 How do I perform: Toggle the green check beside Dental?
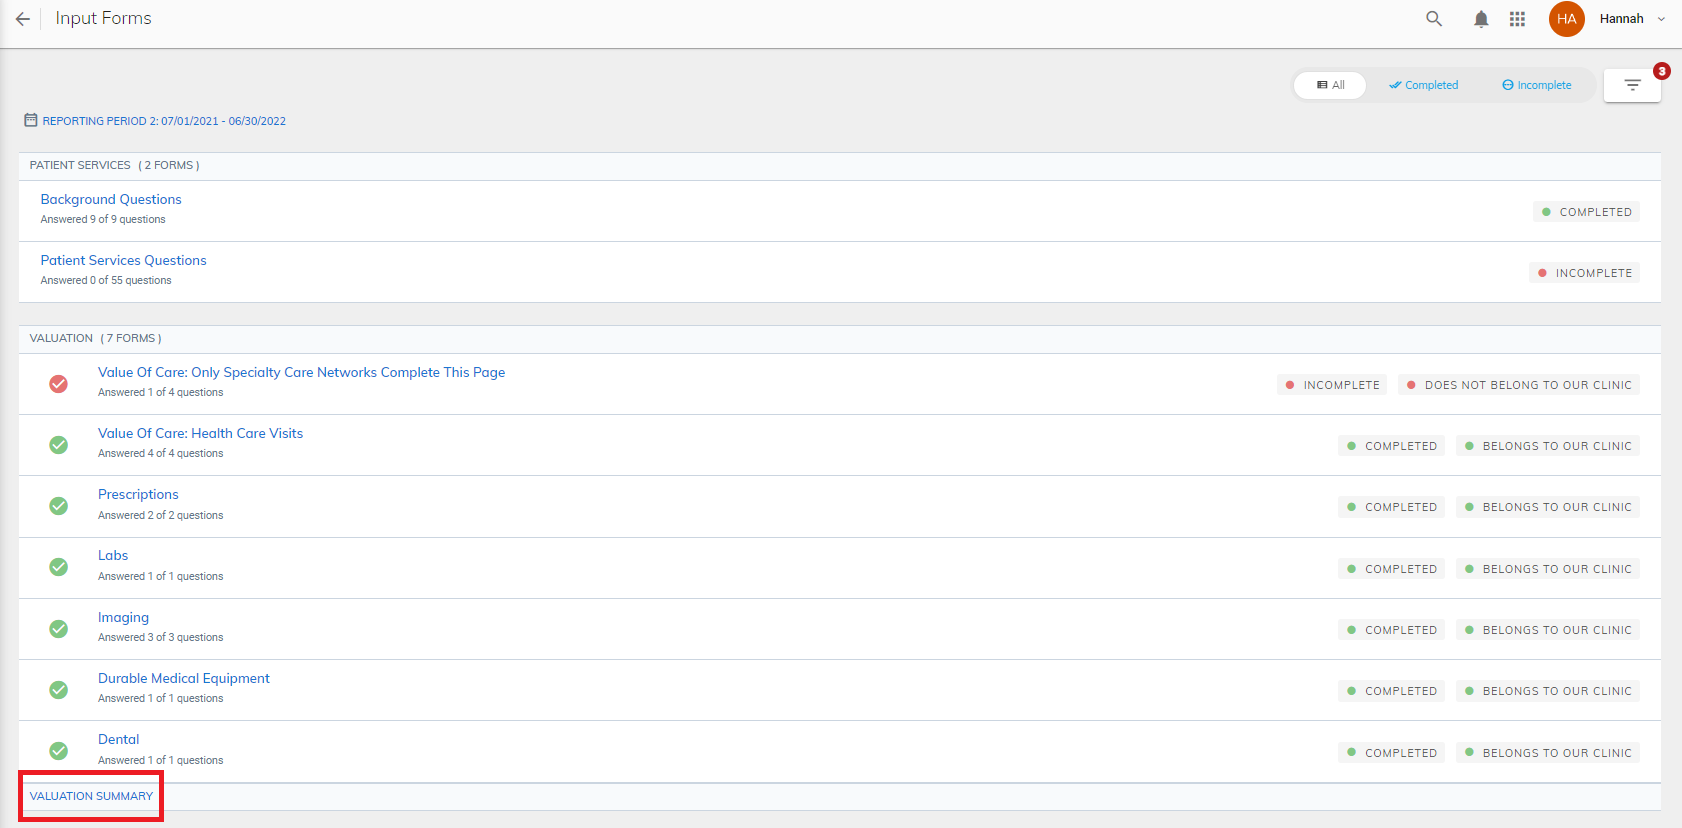(x=59, y=751)
